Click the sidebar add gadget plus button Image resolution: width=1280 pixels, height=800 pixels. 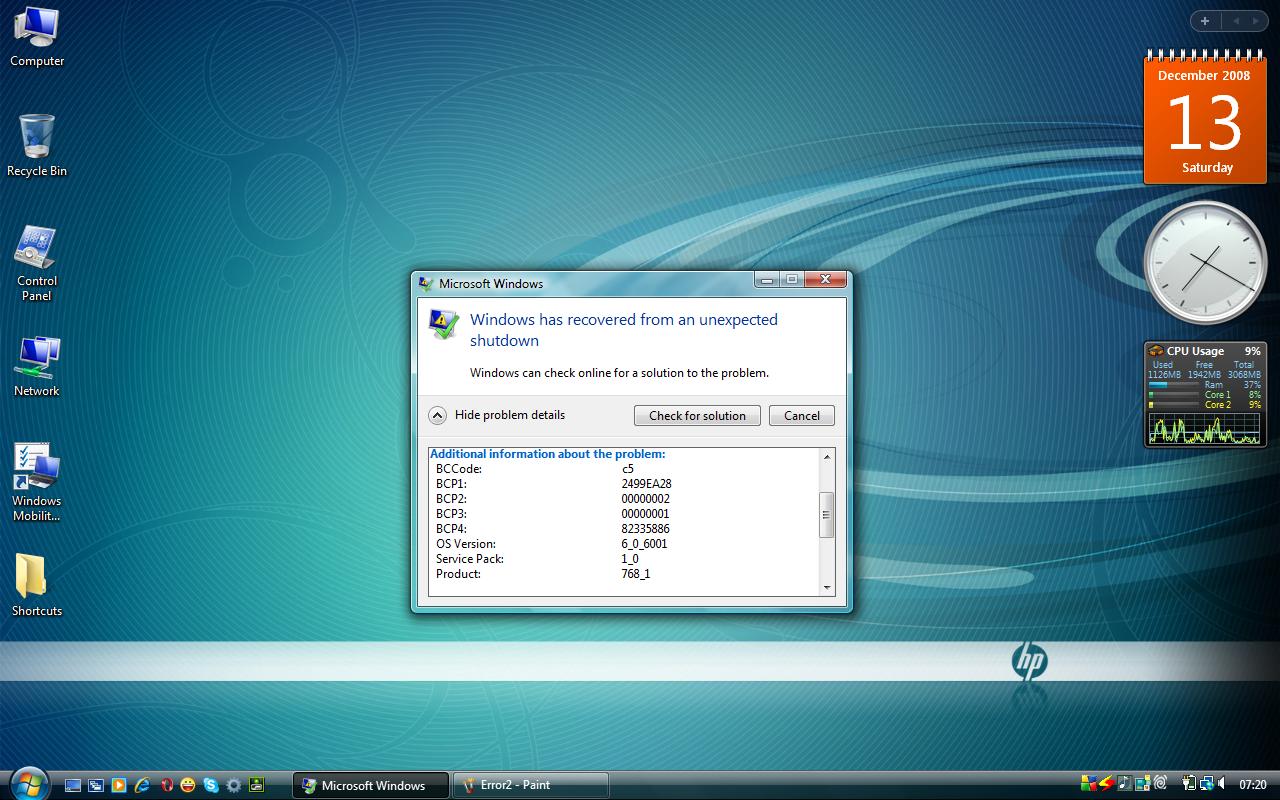pyautogui.click(x=1205, y=21)
